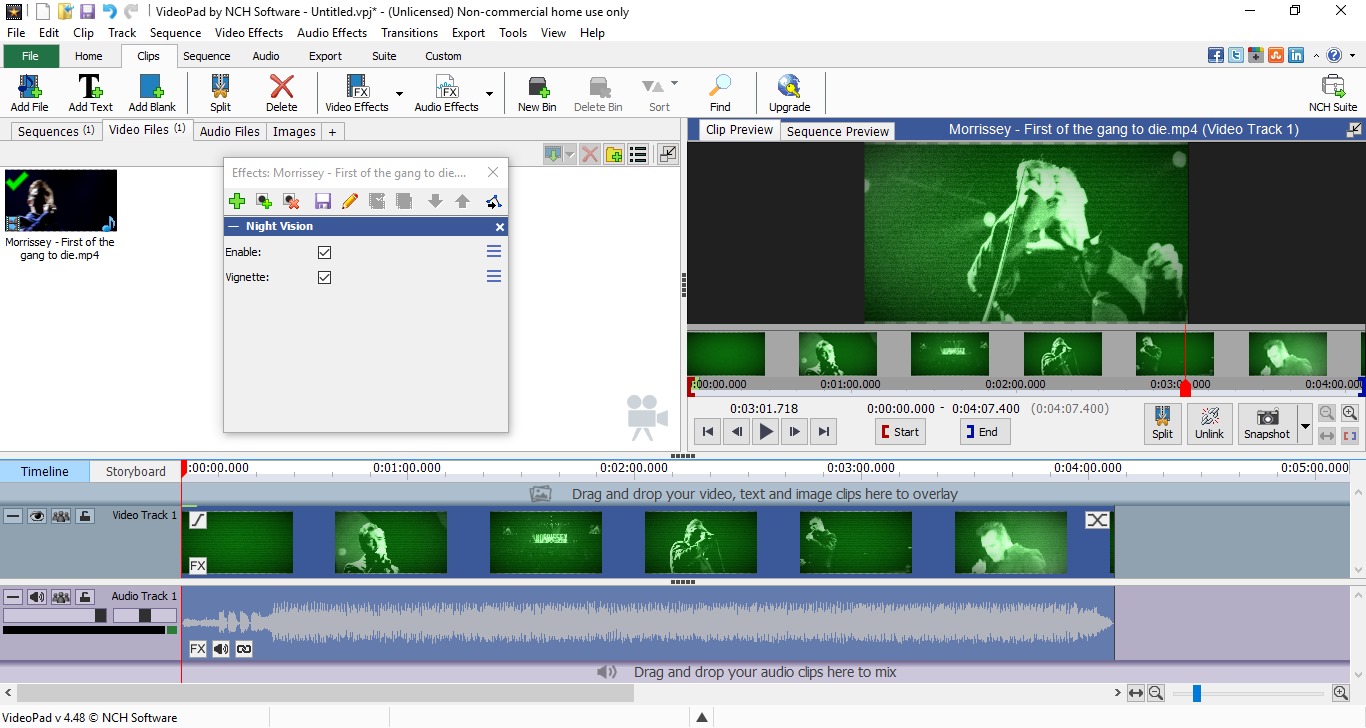
Task: Save effect chain with purple floppy icon
Action: [322, 201]
